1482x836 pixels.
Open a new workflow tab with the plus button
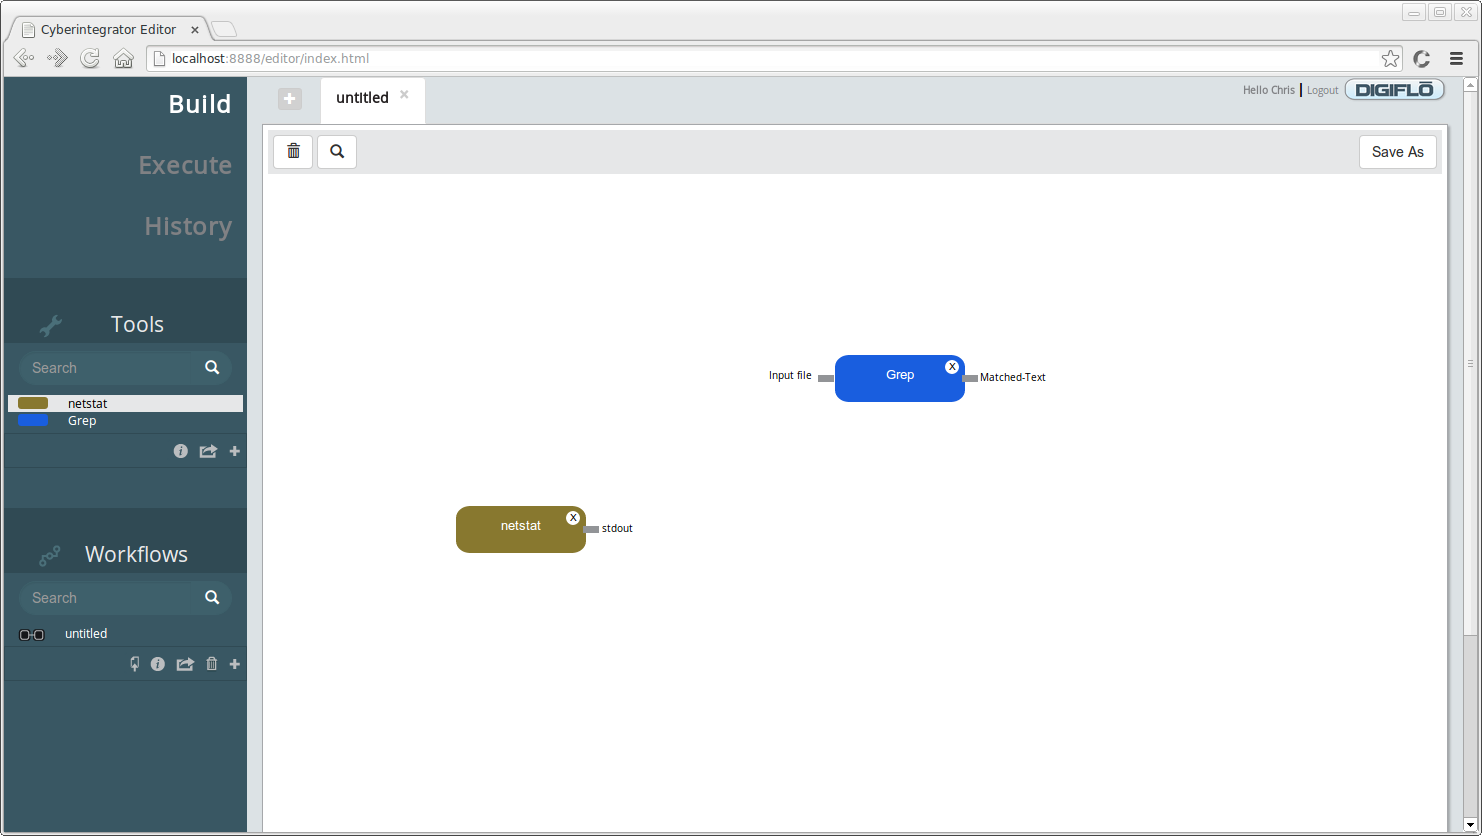coord(290,99)
